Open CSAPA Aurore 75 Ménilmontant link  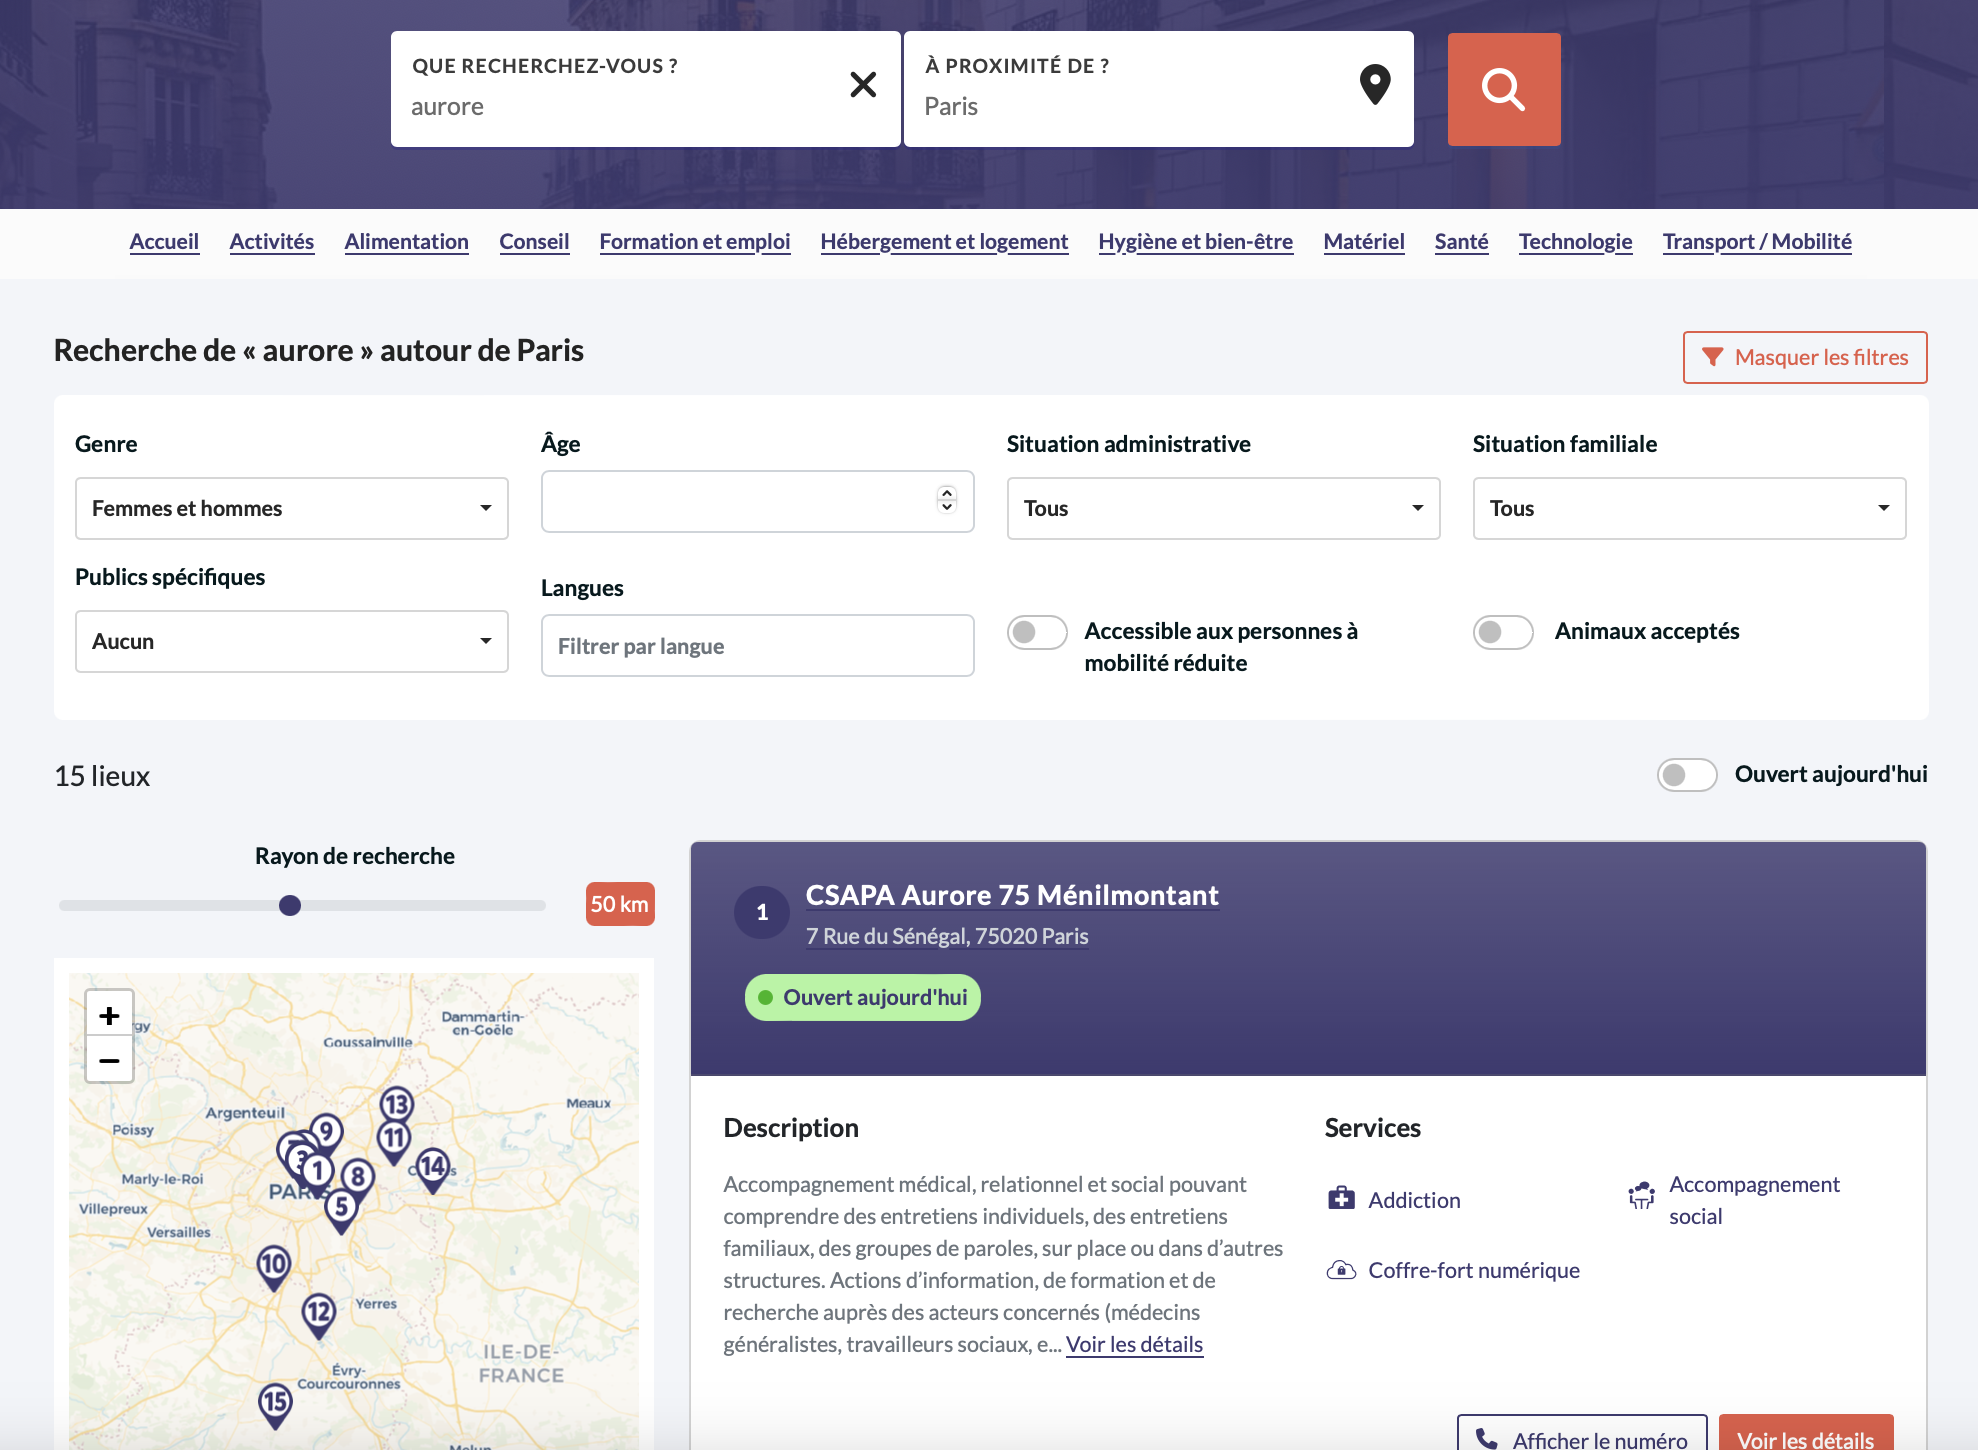coord(1011,895)
